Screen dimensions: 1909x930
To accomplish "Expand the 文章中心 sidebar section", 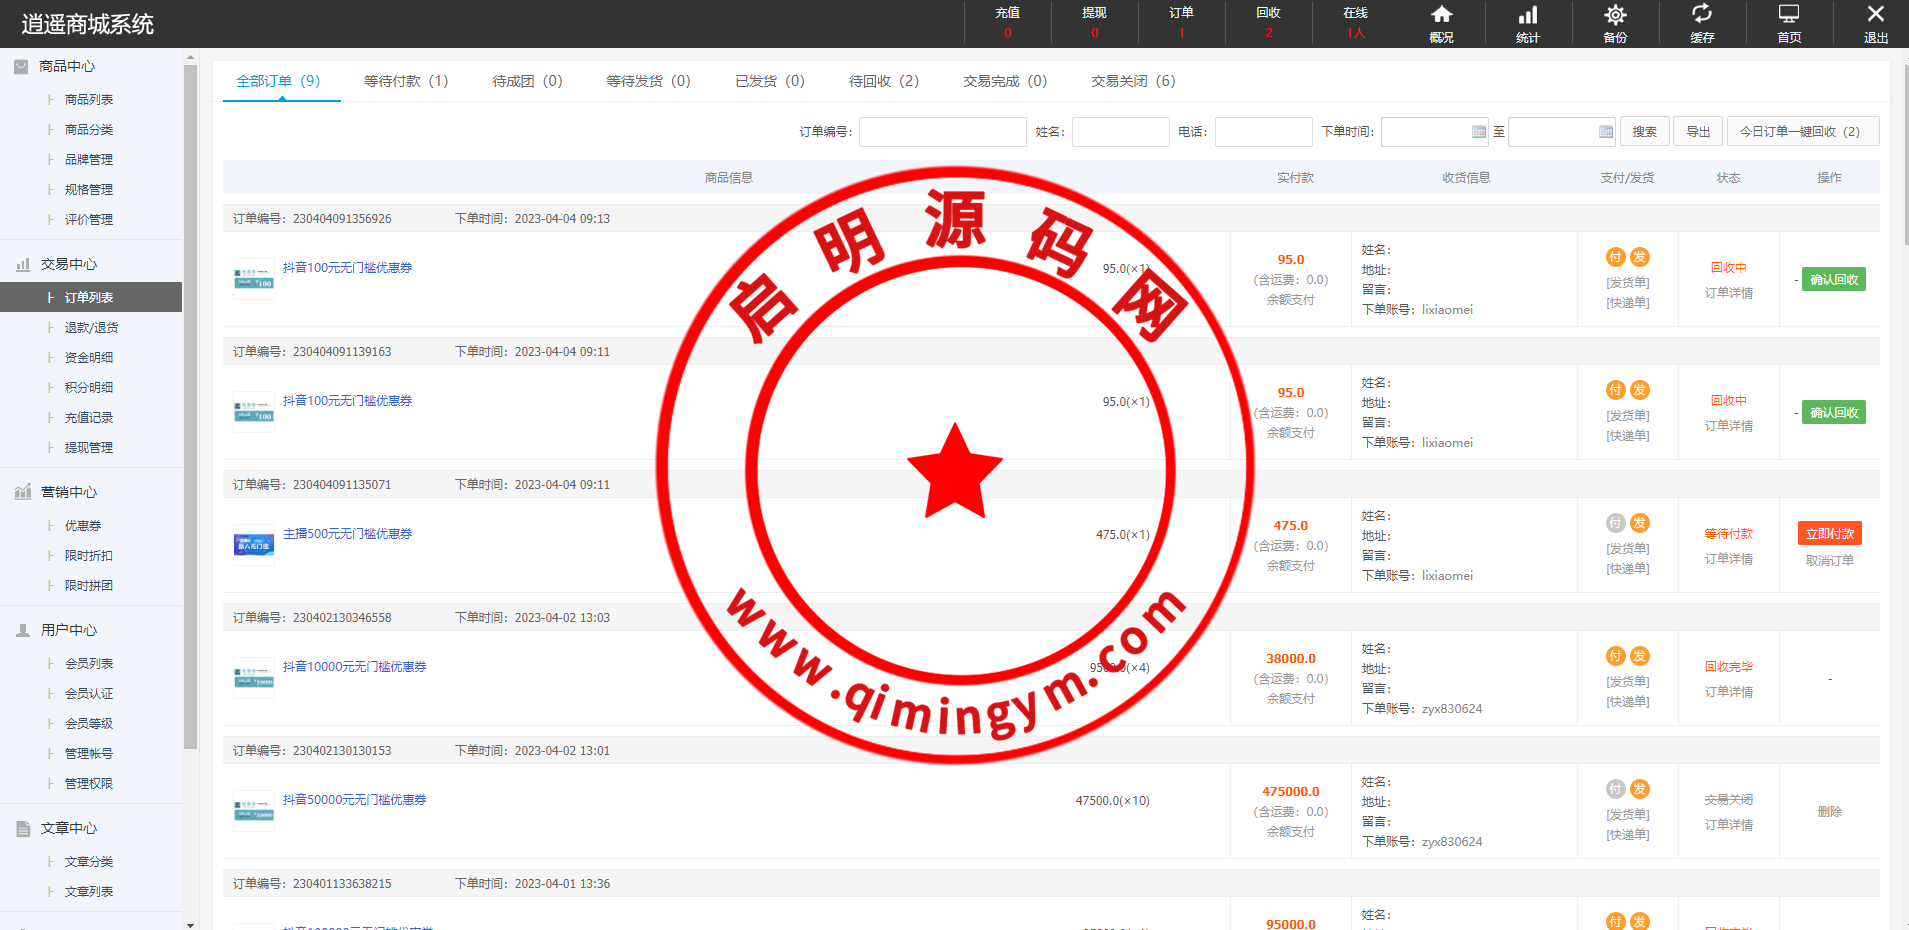I will 68,828.
